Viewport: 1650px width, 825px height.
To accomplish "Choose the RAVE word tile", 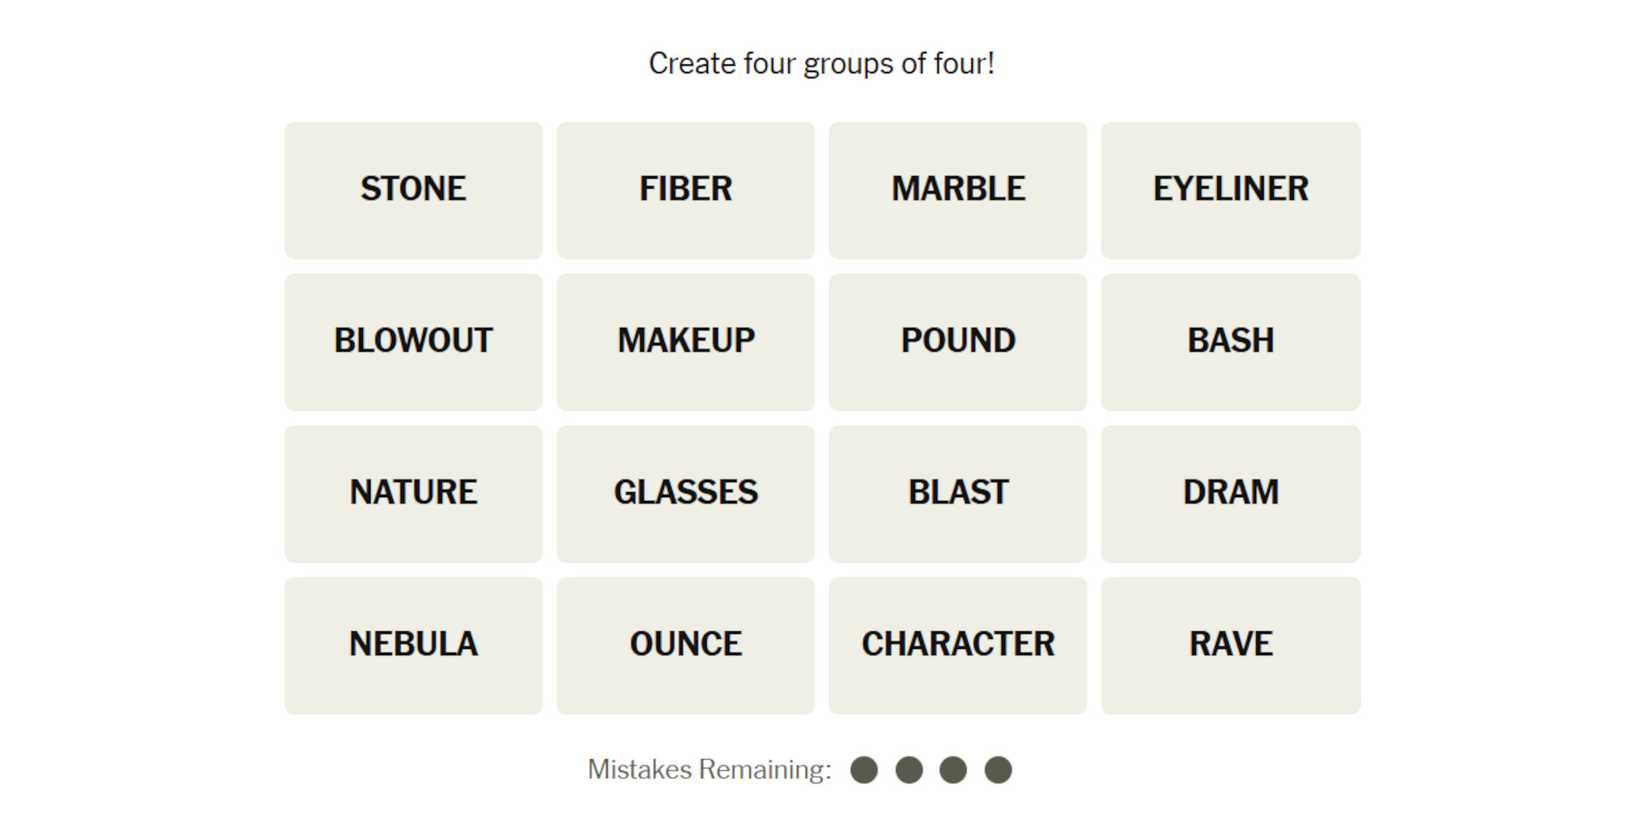I will [1230, 645].
